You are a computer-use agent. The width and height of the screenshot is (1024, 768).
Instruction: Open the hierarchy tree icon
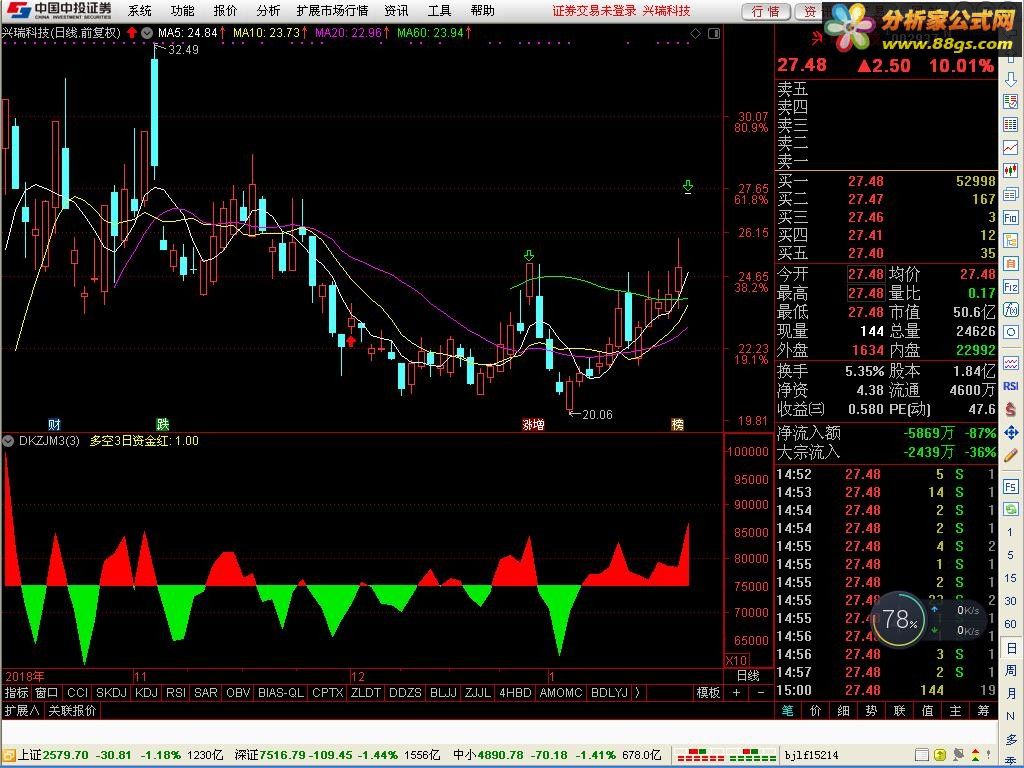pyautogui.click(x=1010, y=240)
